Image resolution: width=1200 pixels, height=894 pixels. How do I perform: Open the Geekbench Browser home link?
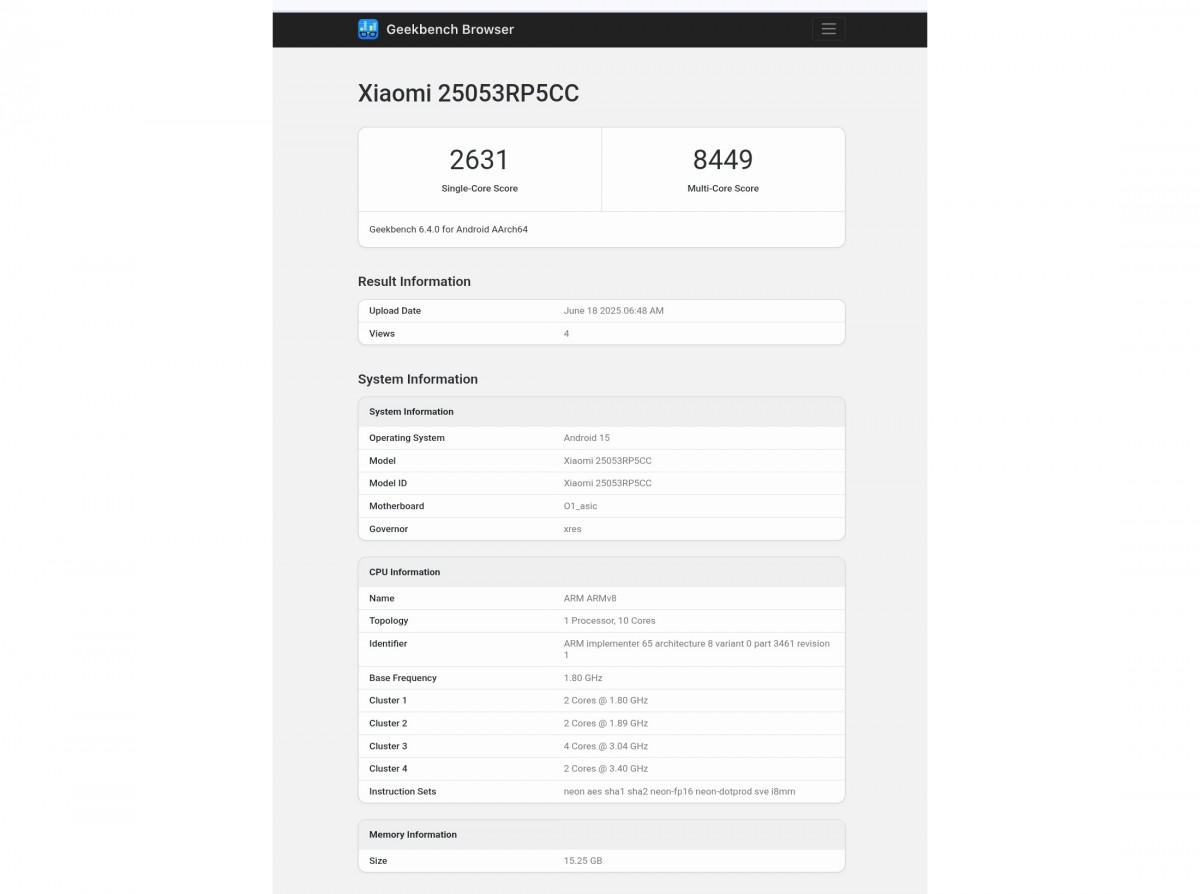[449, 29]
